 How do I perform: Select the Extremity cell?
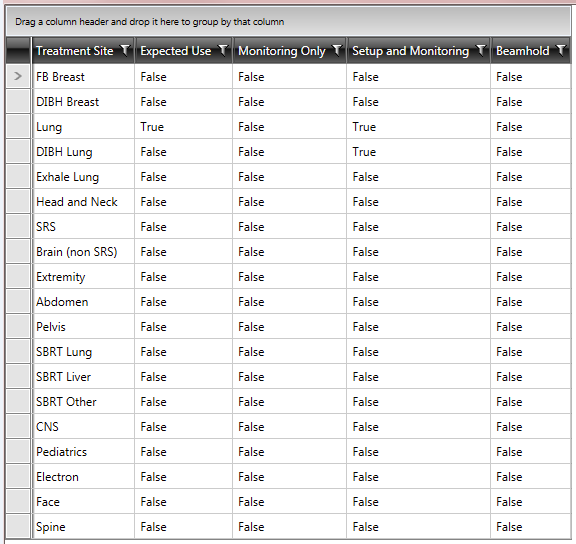pos(83,276)
